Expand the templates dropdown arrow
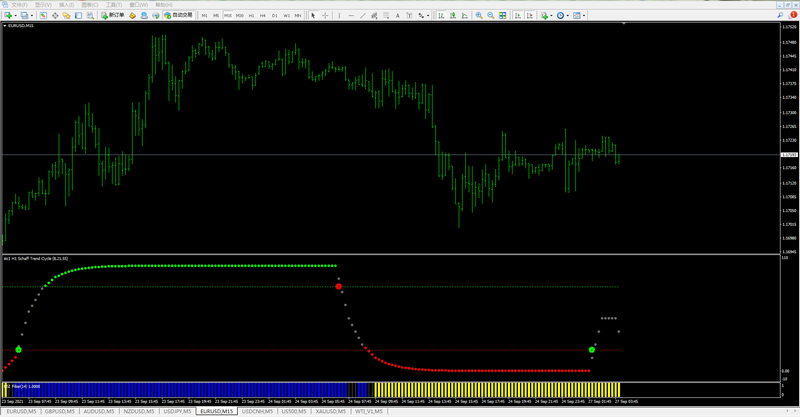The height and width of the screenshot is (417, 800). [x=584, y=16]
